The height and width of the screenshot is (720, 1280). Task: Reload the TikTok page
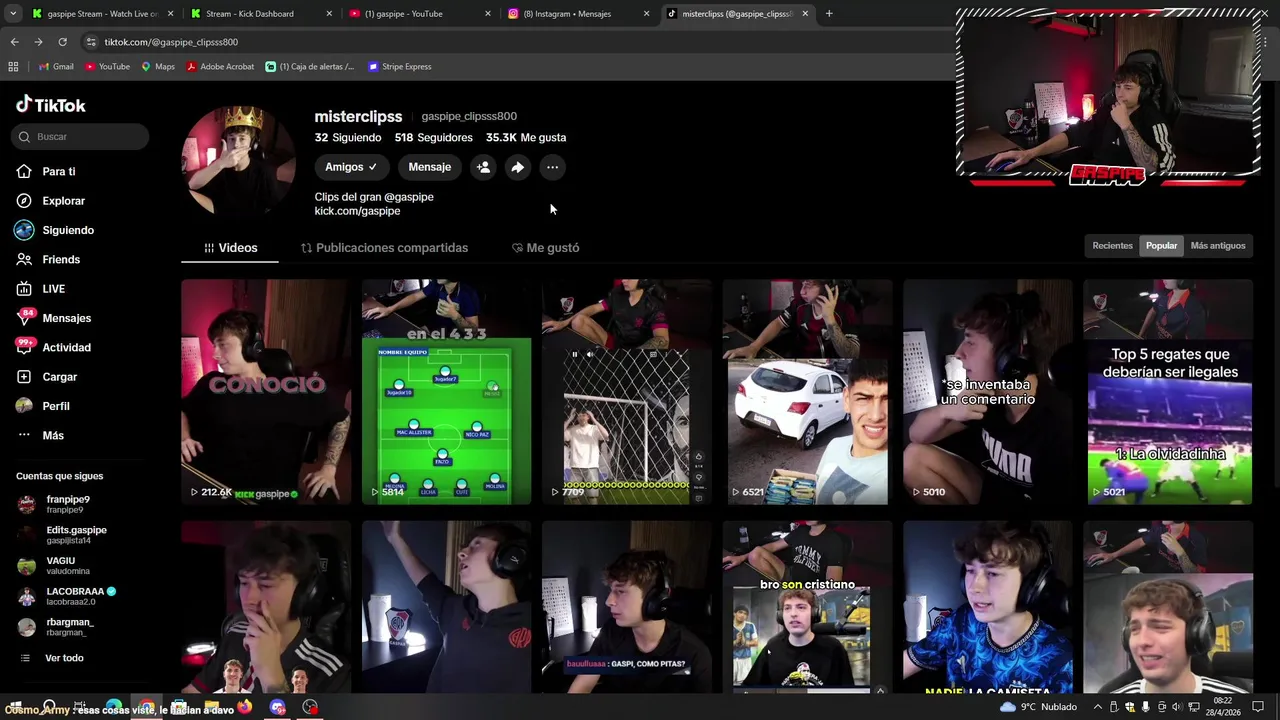[62, 42]
